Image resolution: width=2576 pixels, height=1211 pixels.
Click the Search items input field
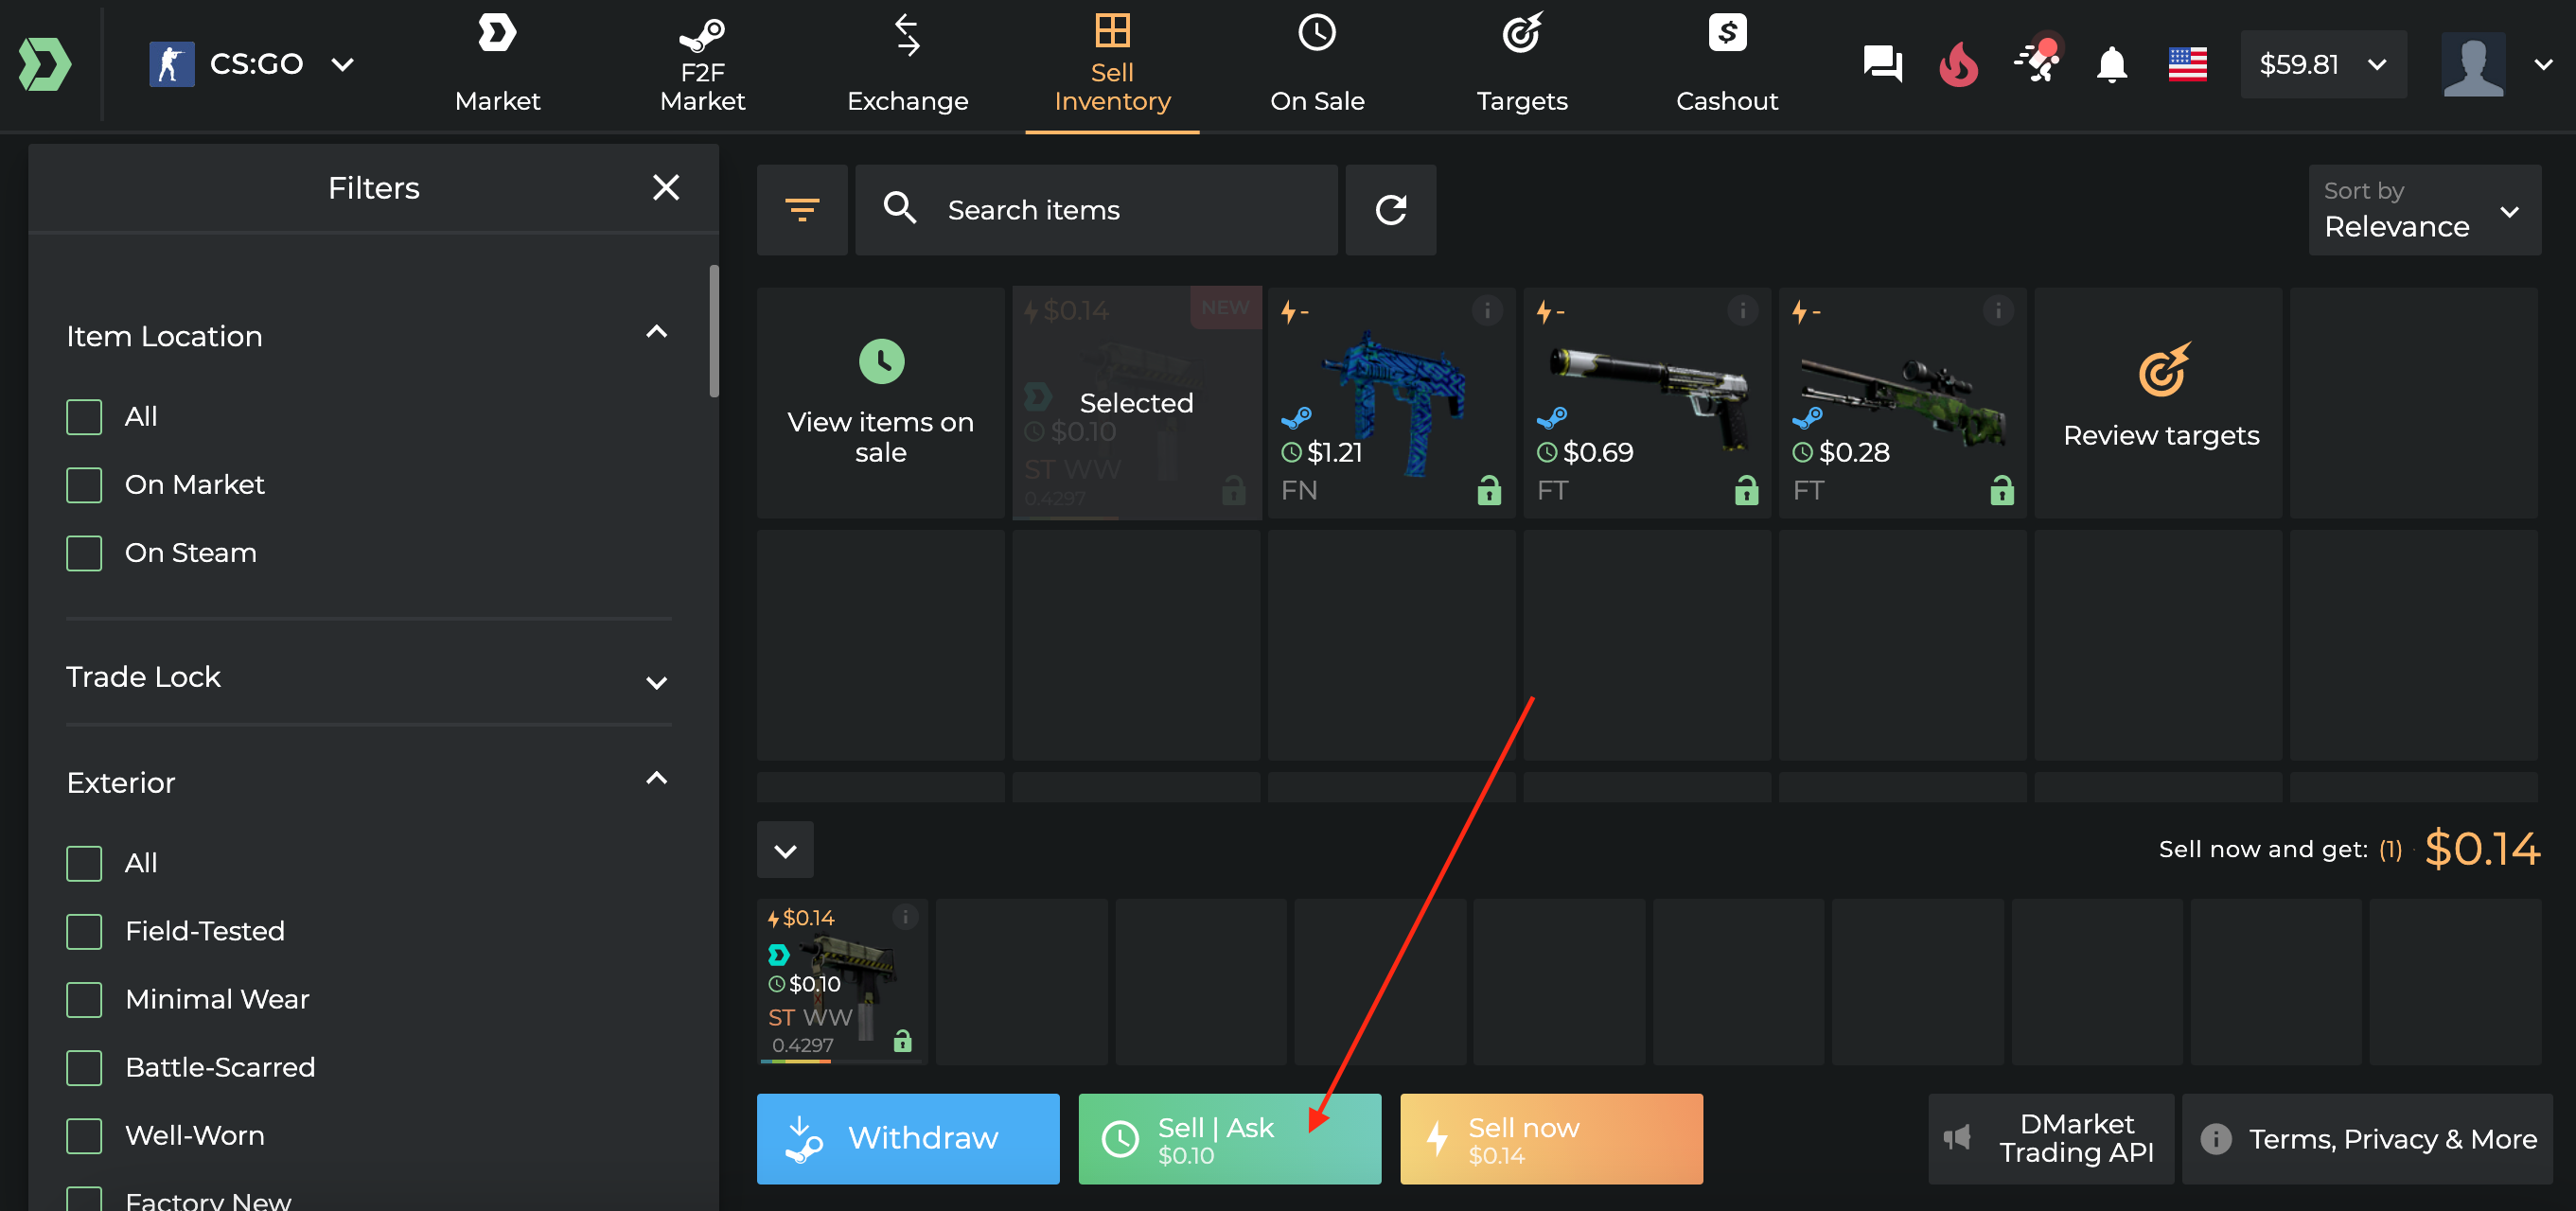click(1096, 210)
